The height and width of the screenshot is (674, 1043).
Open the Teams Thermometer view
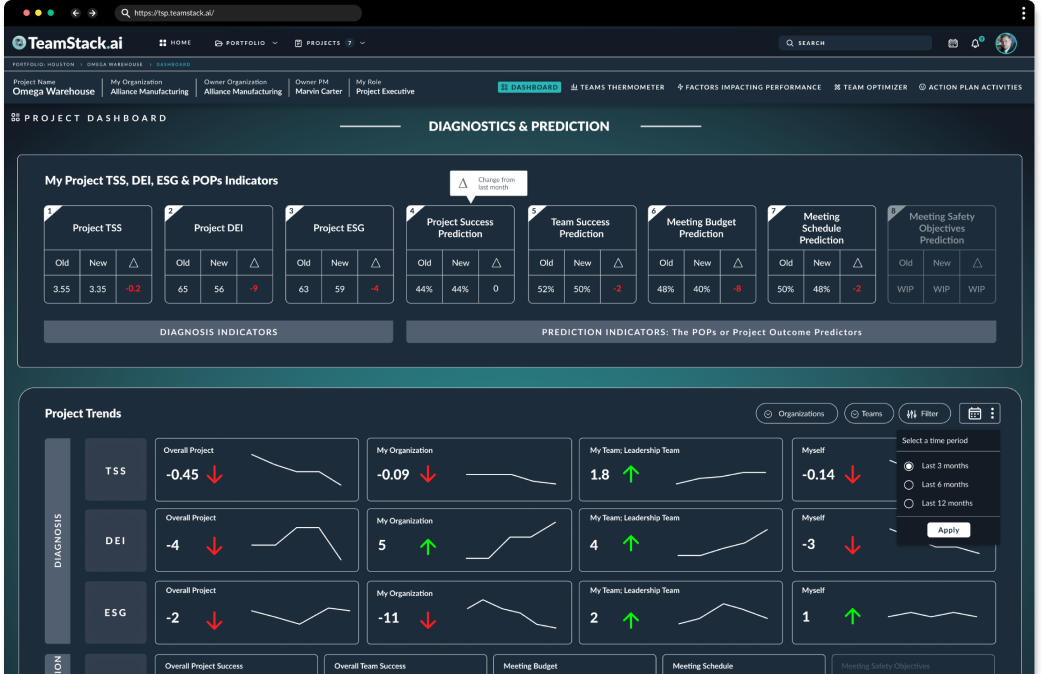pos(617,87)
